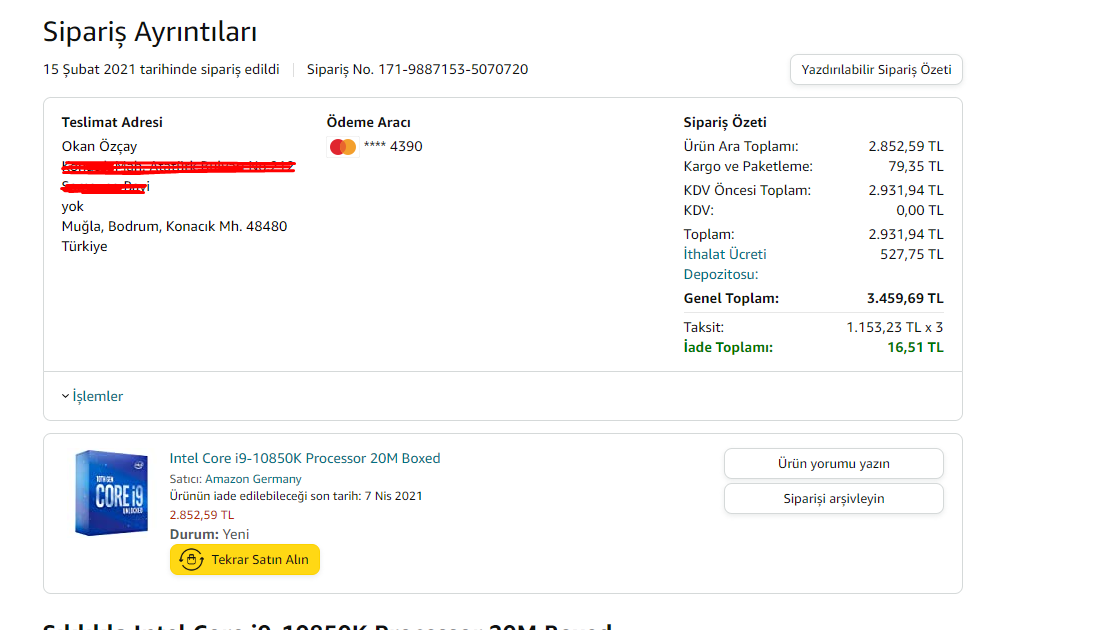Viewport: 1099px width, 630px height.
Task: Open the Amazon Germany seller link
Action: (253, 479)
